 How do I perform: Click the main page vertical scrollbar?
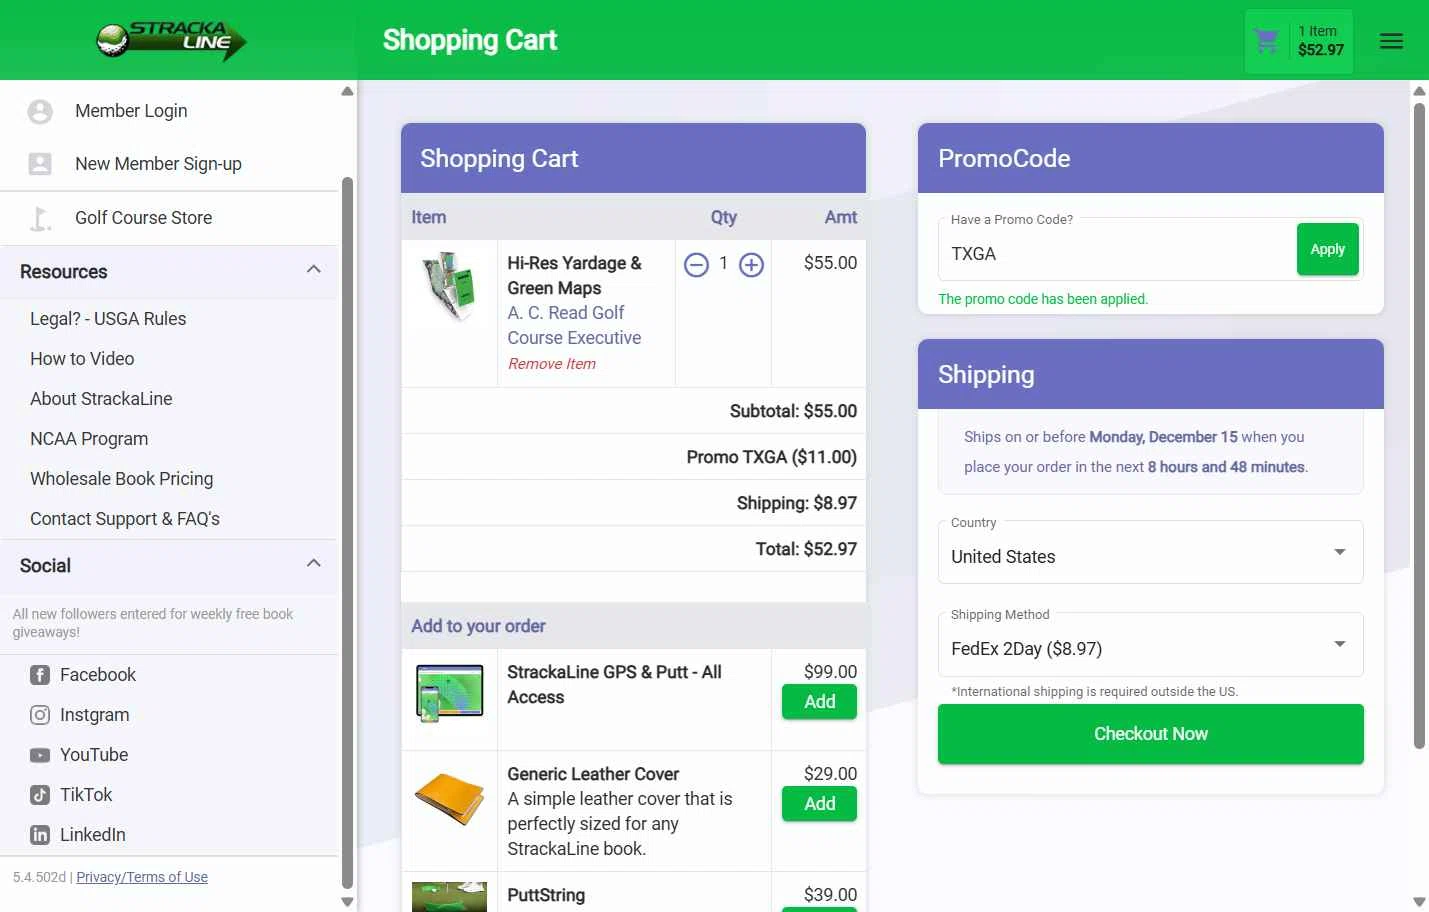(1419, 425)
